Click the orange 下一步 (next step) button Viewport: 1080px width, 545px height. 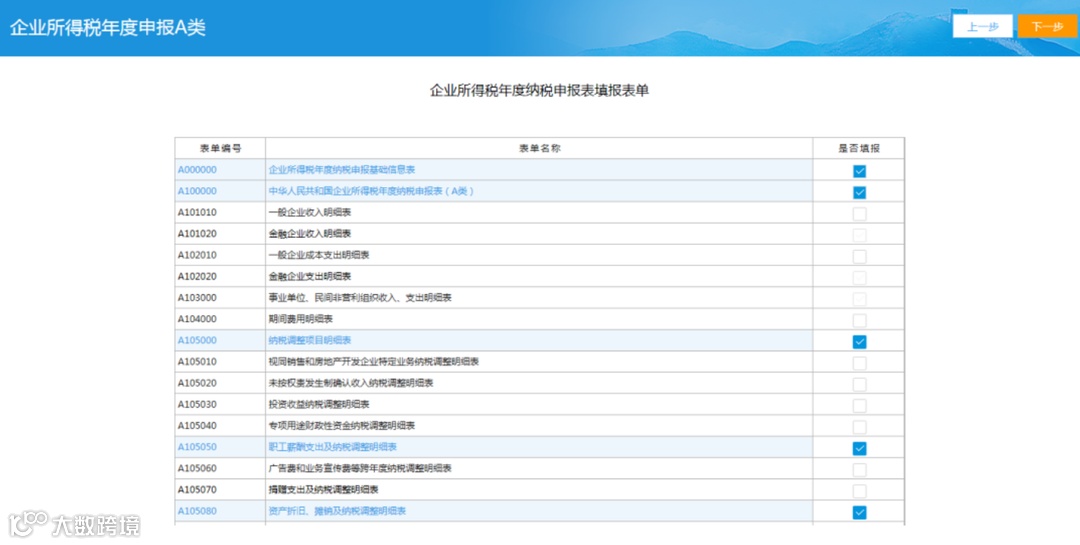click(x=1048, y=26)
